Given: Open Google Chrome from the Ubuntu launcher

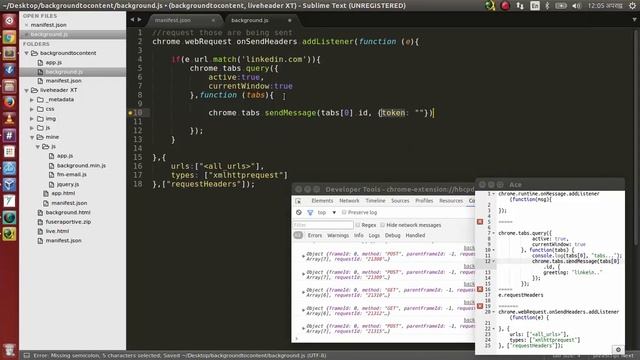Looking at the screenshot, I should coord(9,37).
